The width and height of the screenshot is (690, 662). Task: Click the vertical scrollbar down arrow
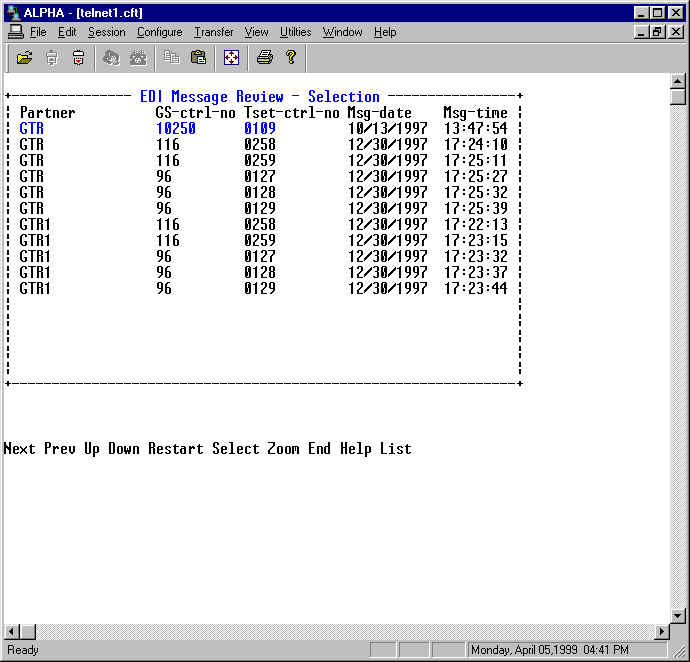pos(678,615)
